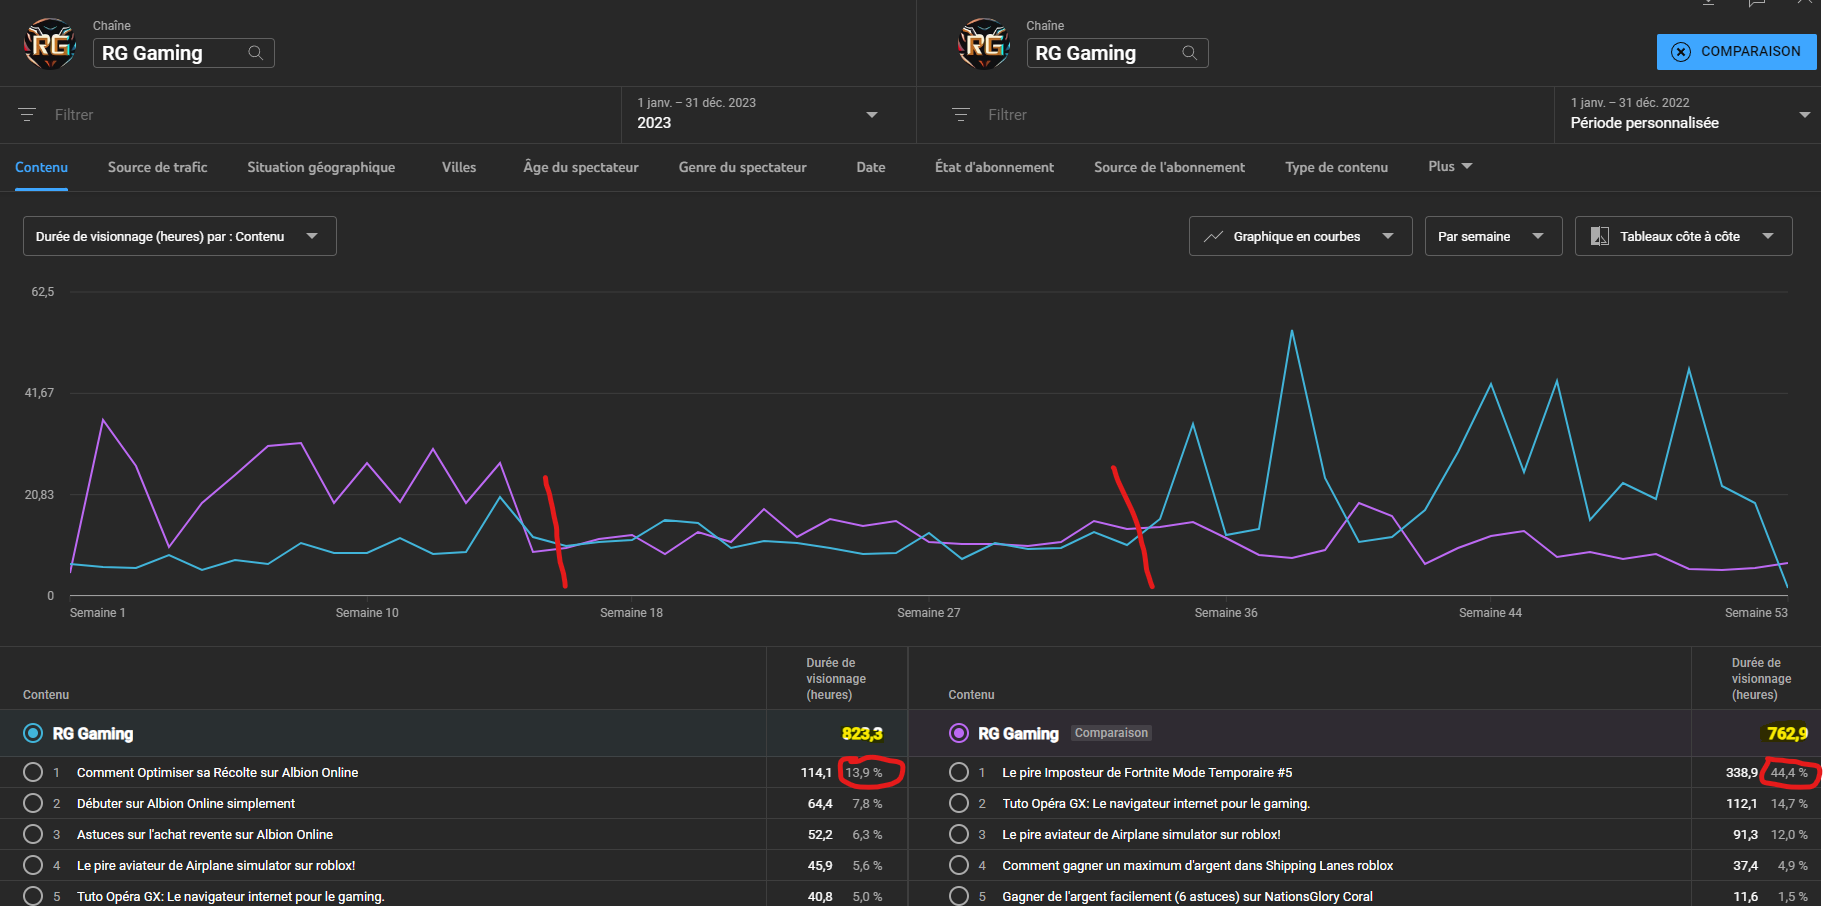Select radio for Comment Optimiser sa Récolte sur Albion Online
1824x906 pixels.
coord(33,772)
